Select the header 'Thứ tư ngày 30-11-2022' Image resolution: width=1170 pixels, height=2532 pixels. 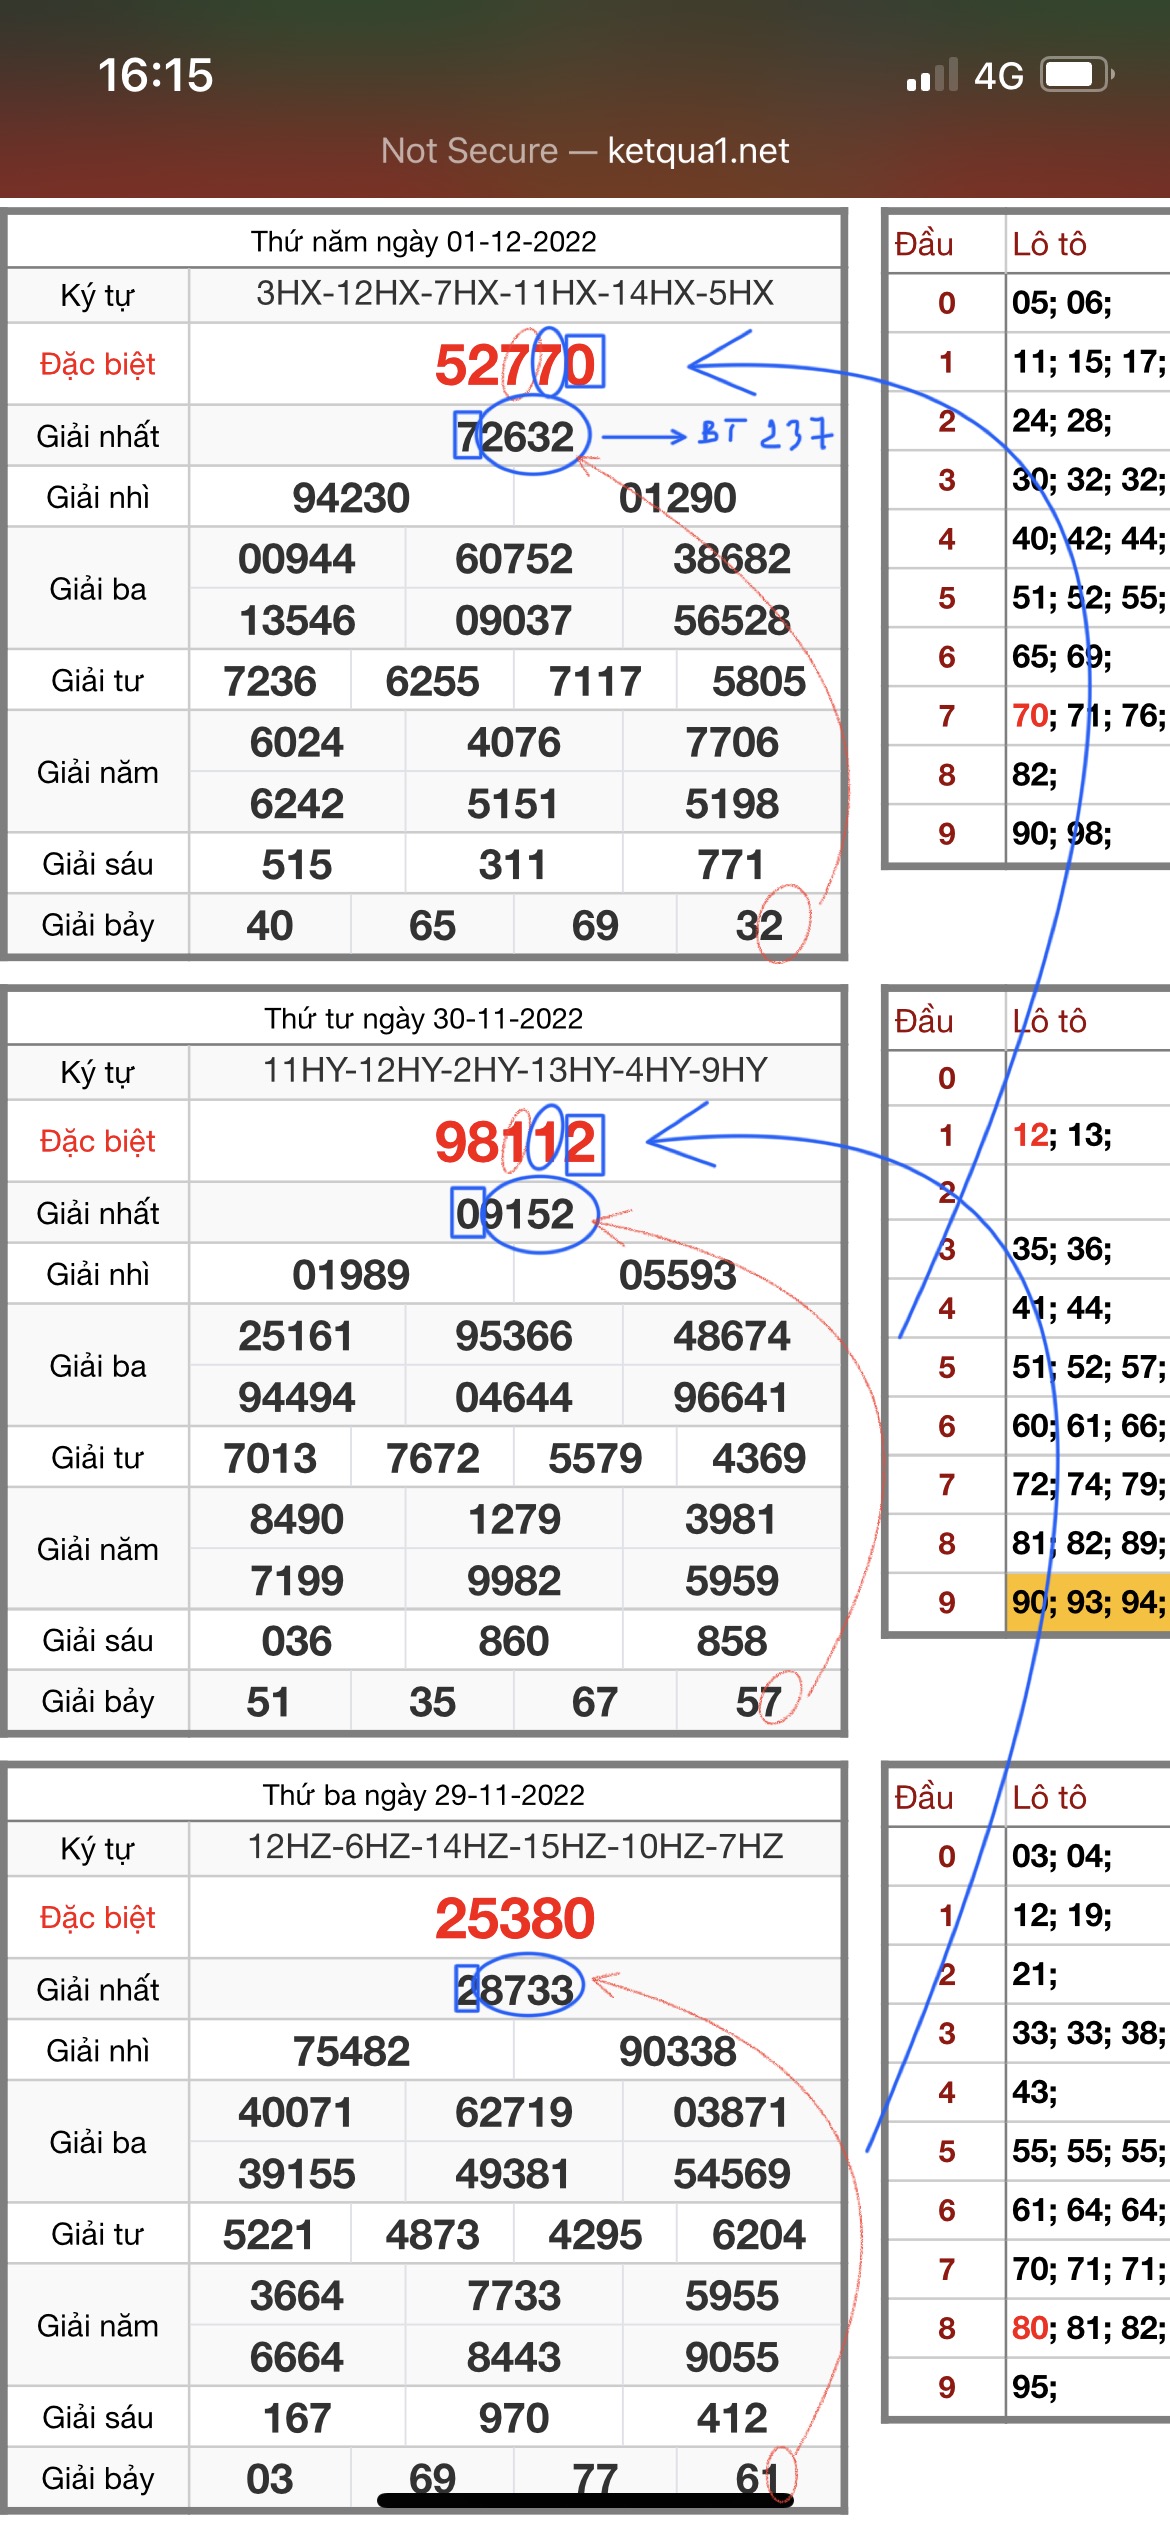pyautogui.click(x=424, y=1019)
